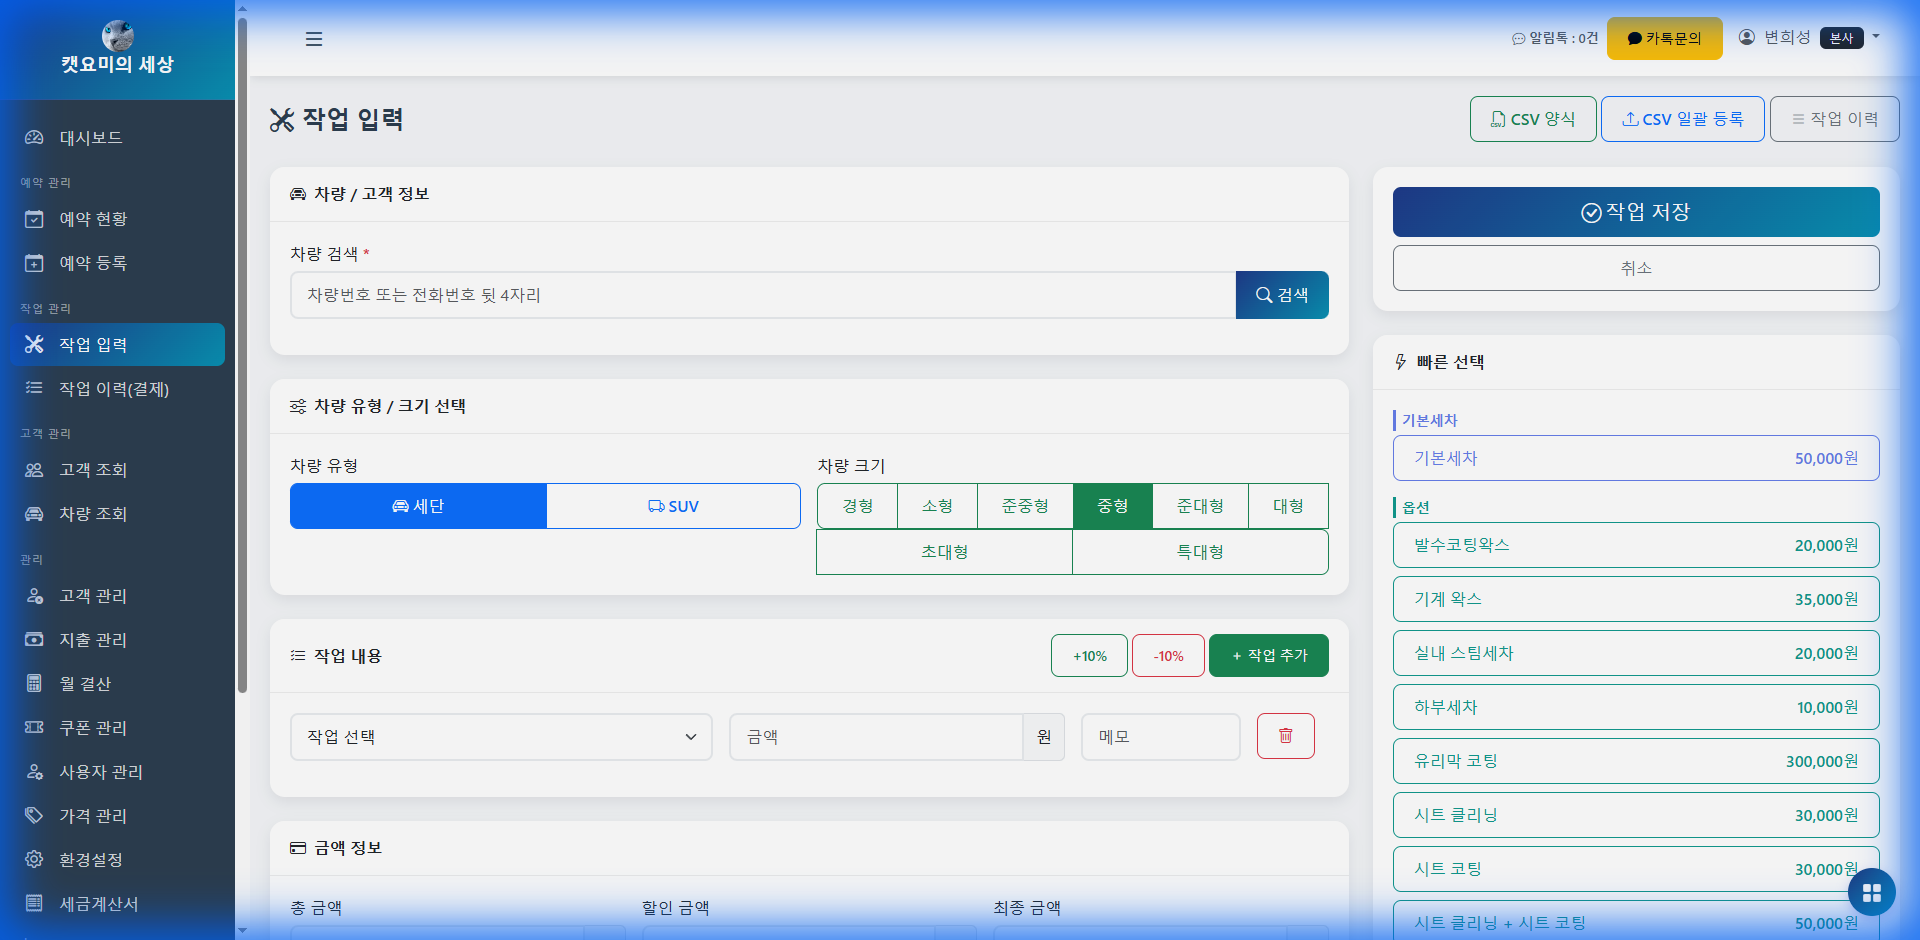This screenshot has height=940, width=1920.
Task: Click the 예약 등록 calendar-plus icon
Action: tap(34, 263)
